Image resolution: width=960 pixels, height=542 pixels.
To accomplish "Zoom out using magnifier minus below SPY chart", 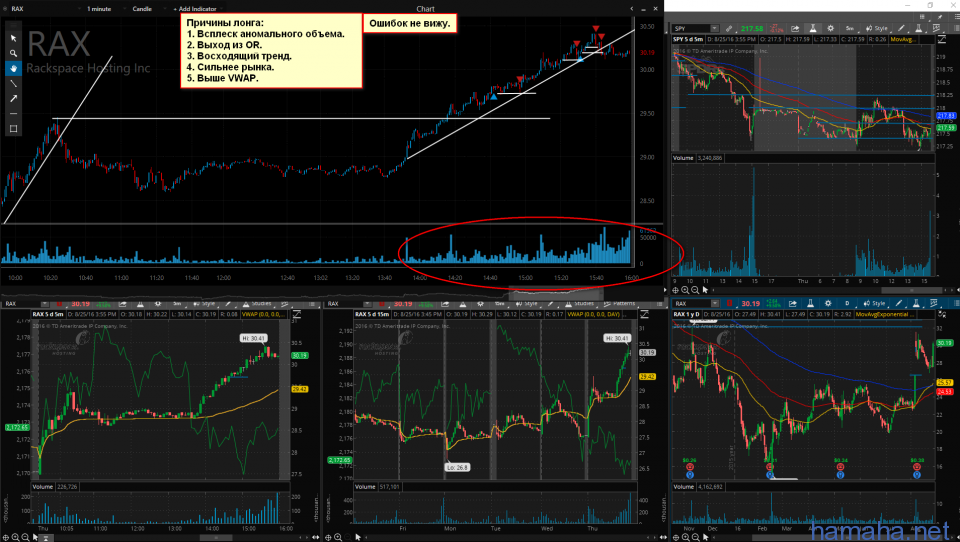I will click(695, 290).
